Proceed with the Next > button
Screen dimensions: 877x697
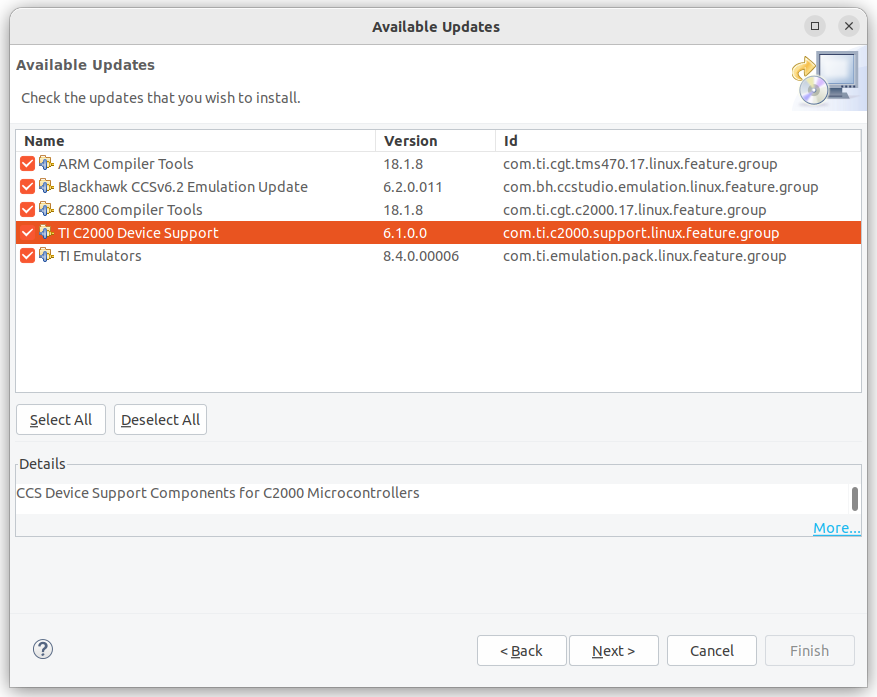pos(614,651)
